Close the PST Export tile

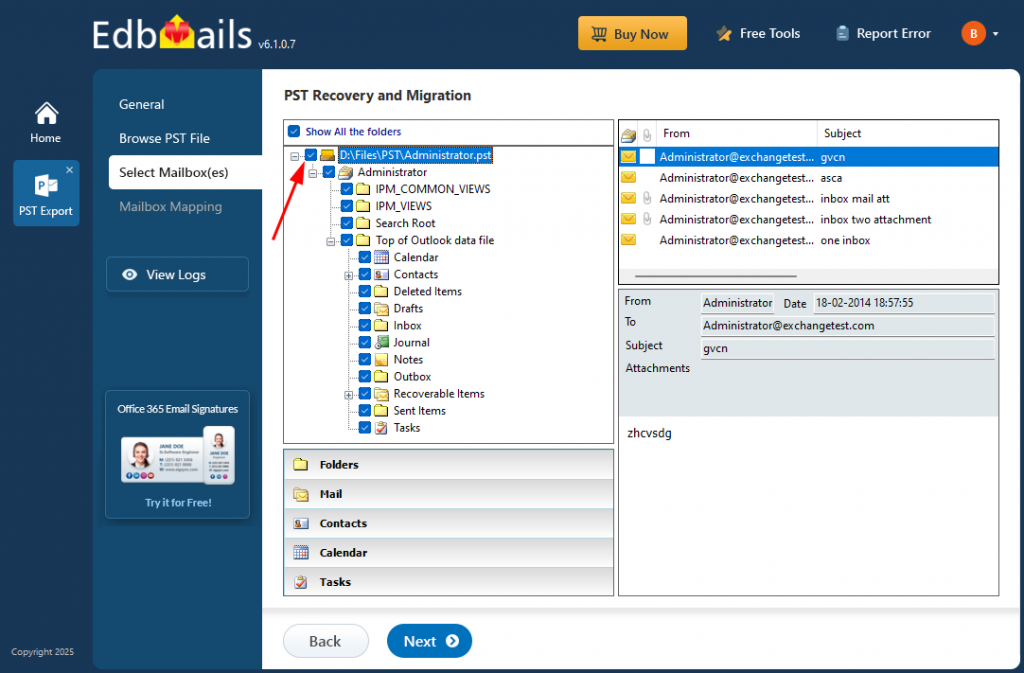(69, 170)
